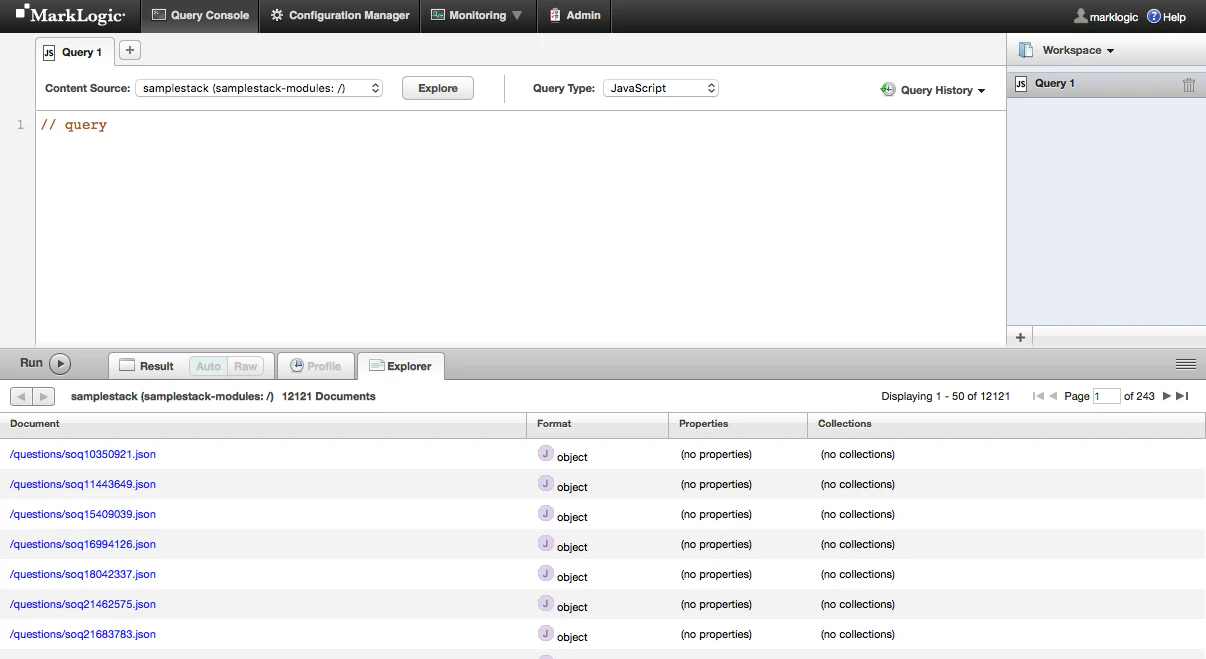1206x659 pixels.
Task: Jump to the last page of documents
Action: click(1182, 396)
